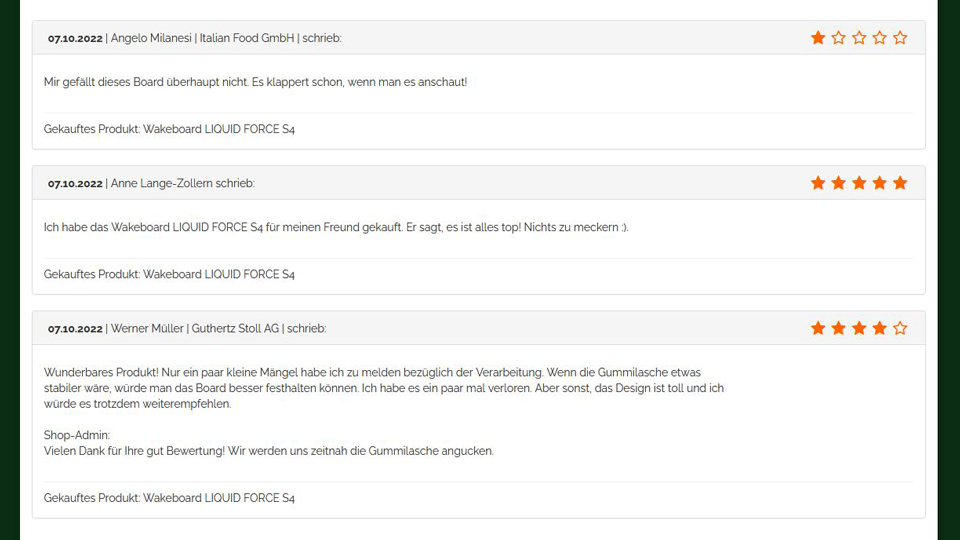Click purchased product text in Anne's review
This screenshot has width=960, height=540.
169,274
